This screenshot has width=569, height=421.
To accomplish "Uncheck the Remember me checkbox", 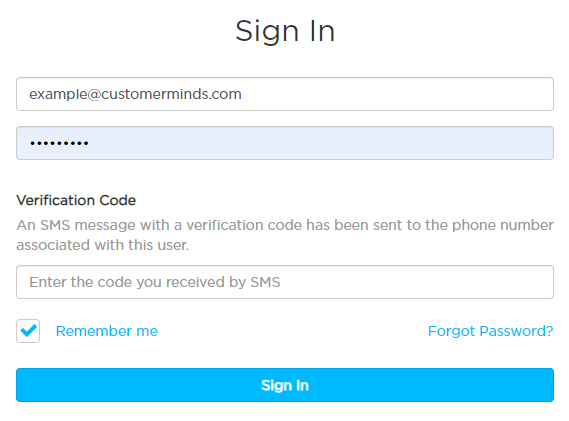I will pyautogui.click(x=28, y=331).
